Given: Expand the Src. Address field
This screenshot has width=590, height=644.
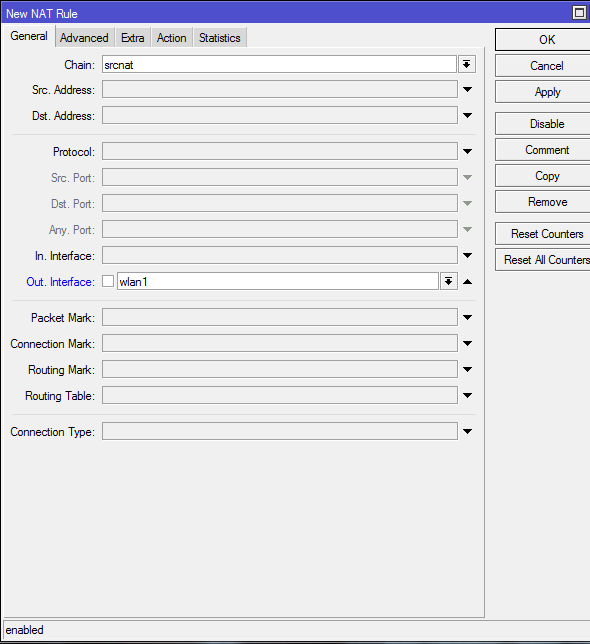Looking at the screenshot, I should pos(467,89).
